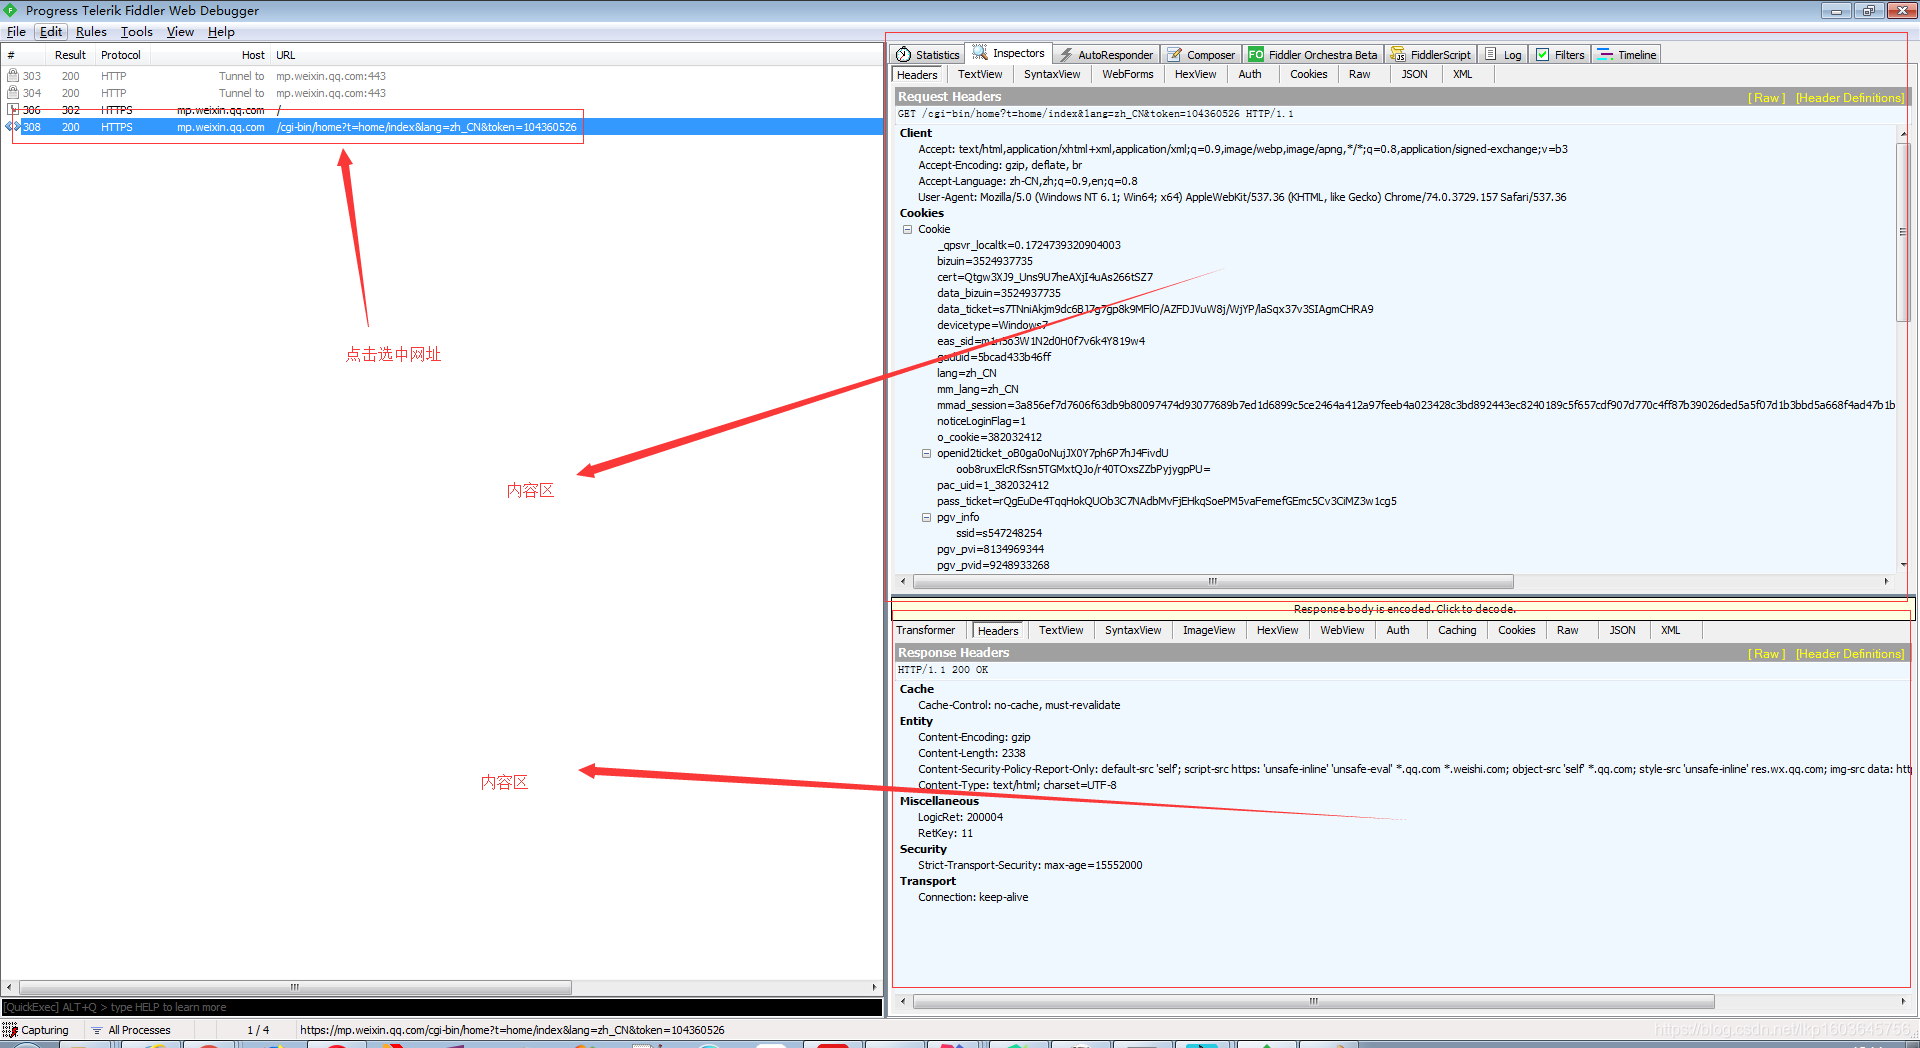This screenshot has width=1920, height=1048.
Task: Sort sessions by Host column
Action: coord(253,55)
